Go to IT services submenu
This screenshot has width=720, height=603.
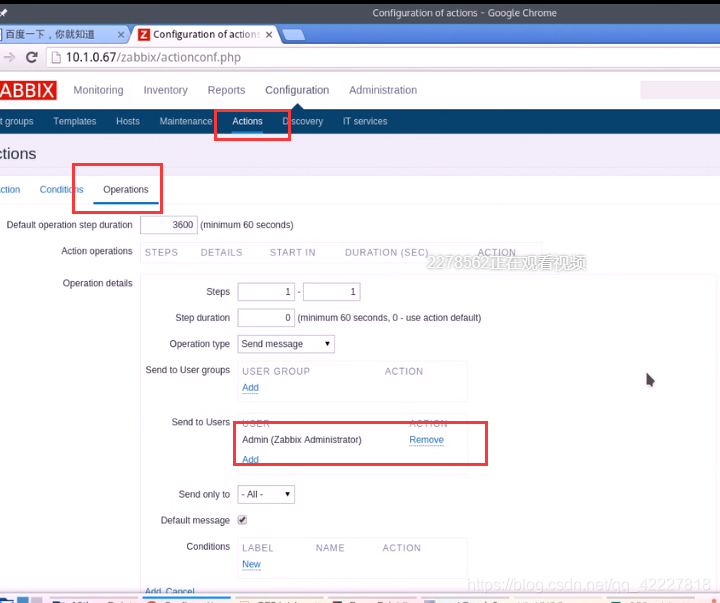point(365,121)
